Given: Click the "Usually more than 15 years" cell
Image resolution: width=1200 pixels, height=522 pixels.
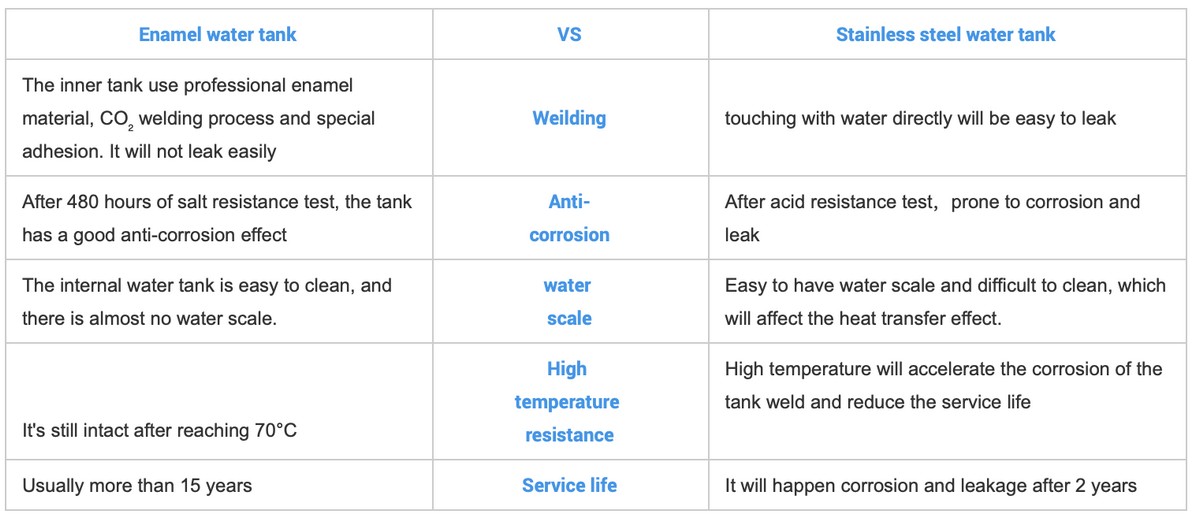Looking at the screenshot, I should (x=137, y=486).
